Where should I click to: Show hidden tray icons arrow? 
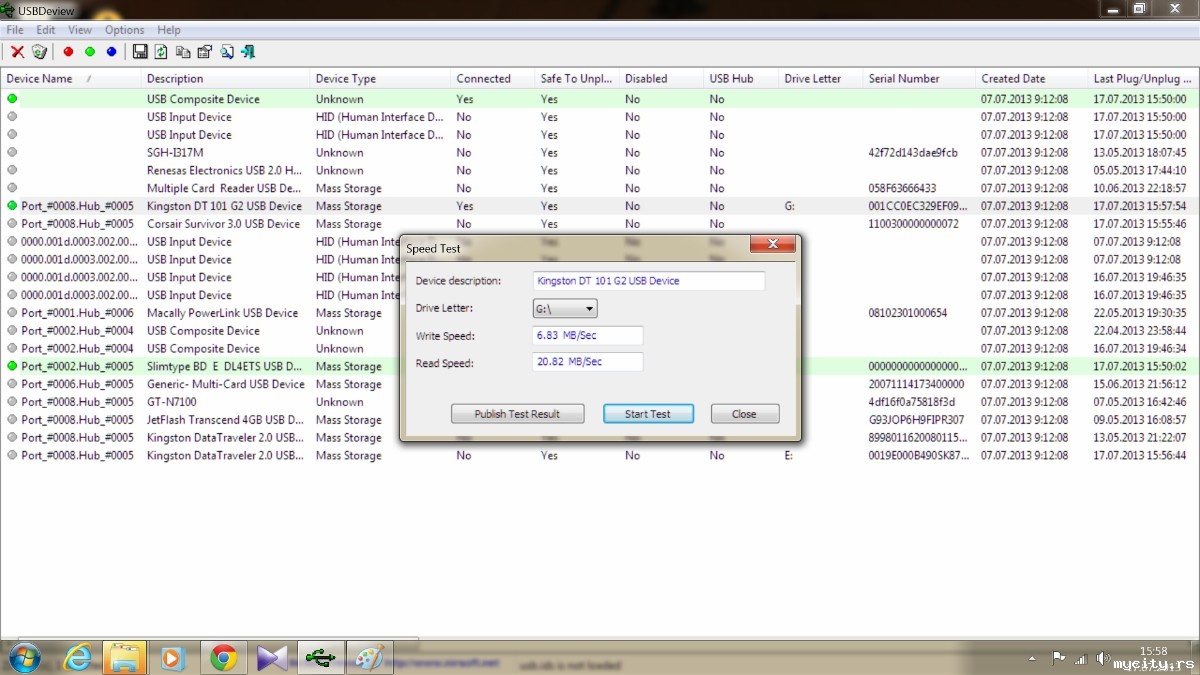coord(1032,658)
